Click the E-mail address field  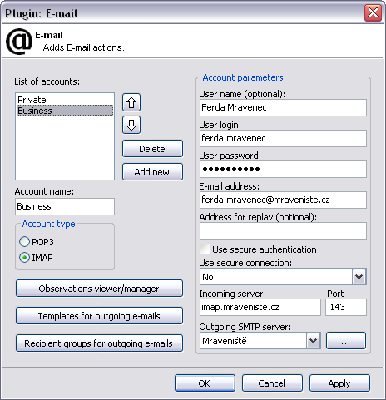coord(283,200)
